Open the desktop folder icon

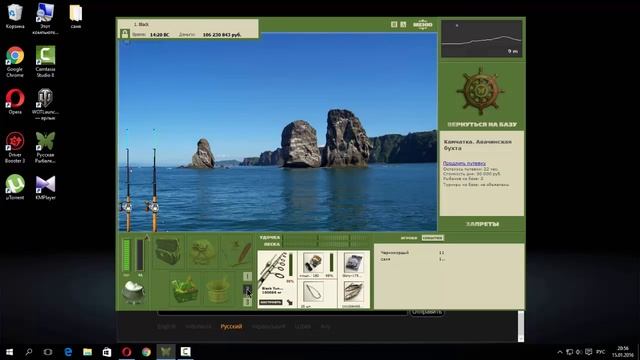coord(76,16)
